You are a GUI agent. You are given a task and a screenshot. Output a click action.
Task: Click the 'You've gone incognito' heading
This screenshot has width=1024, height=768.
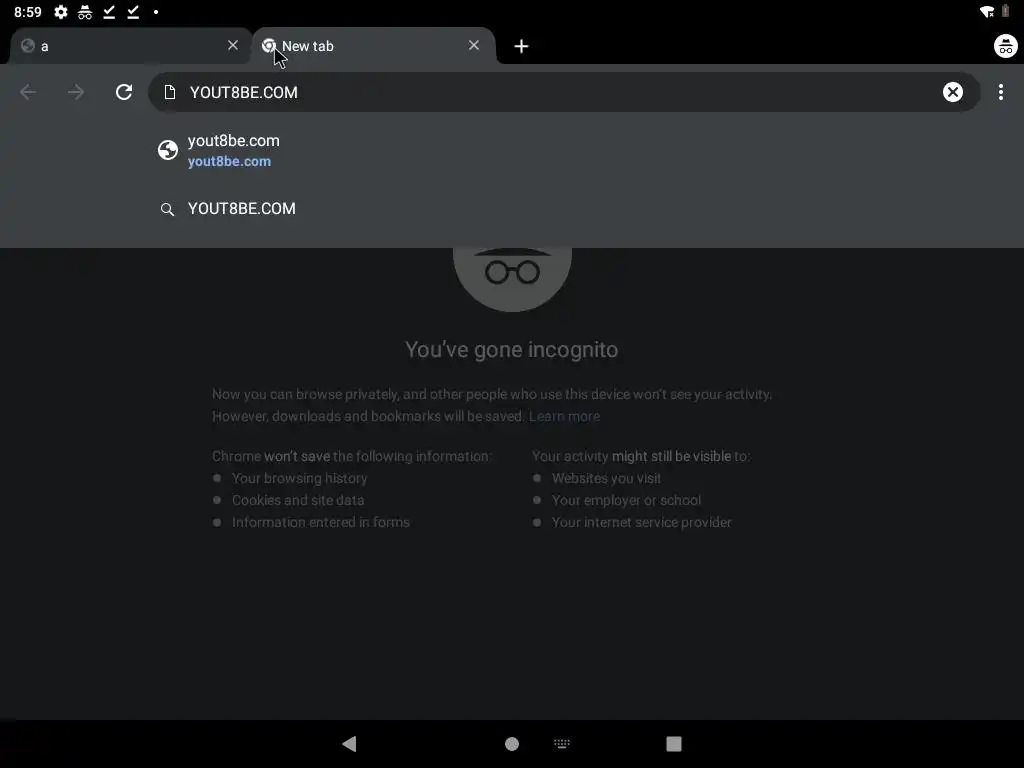(x=511, y=349)
